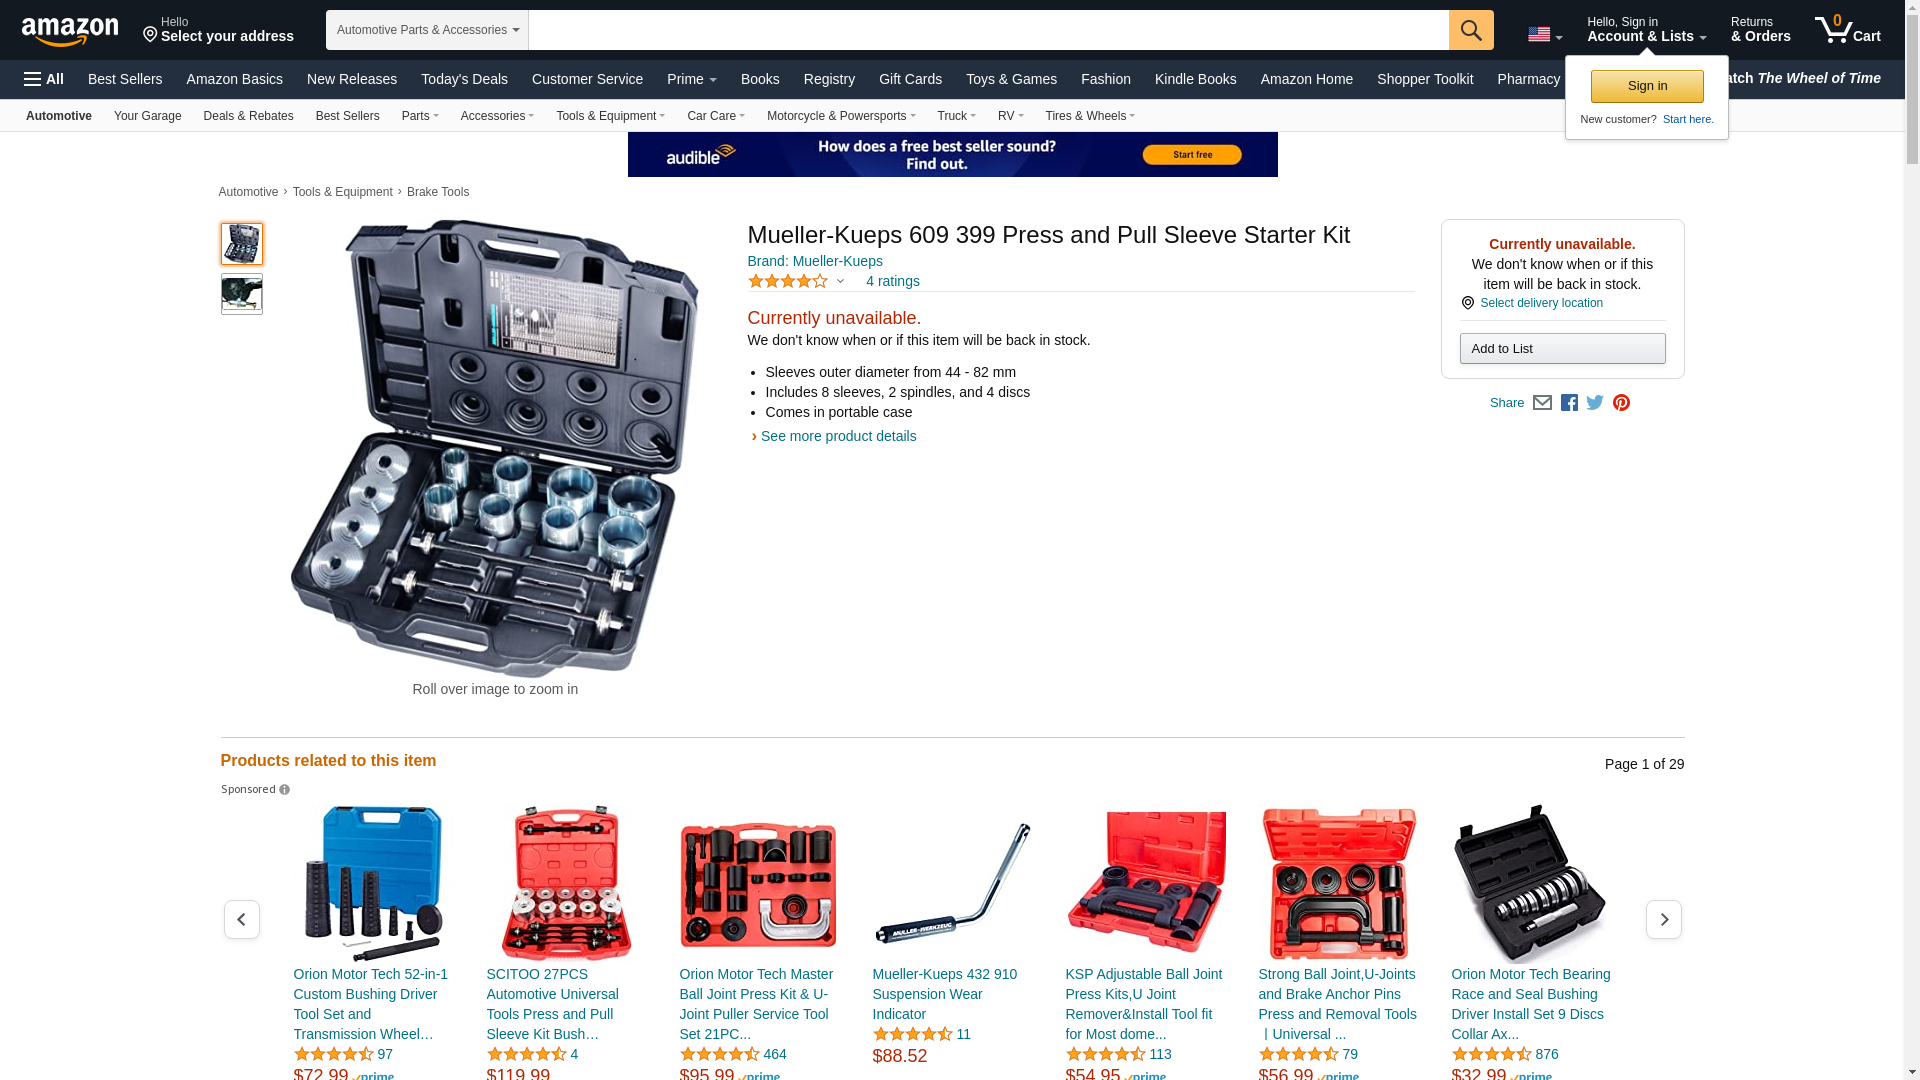The width and height of the screenshot is (1920, 1080).
Task: Click the yellow Sign in button
Action: [1646, 86]
